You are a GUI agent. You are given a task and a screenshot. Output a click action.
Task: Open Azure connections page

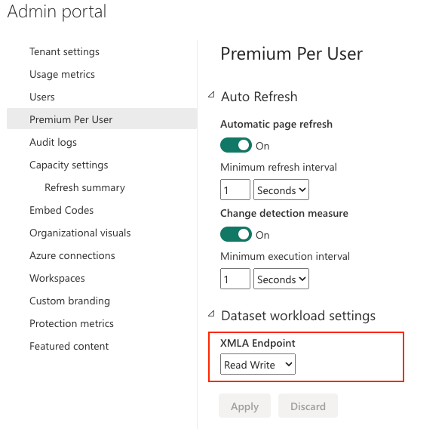point(72,256)
